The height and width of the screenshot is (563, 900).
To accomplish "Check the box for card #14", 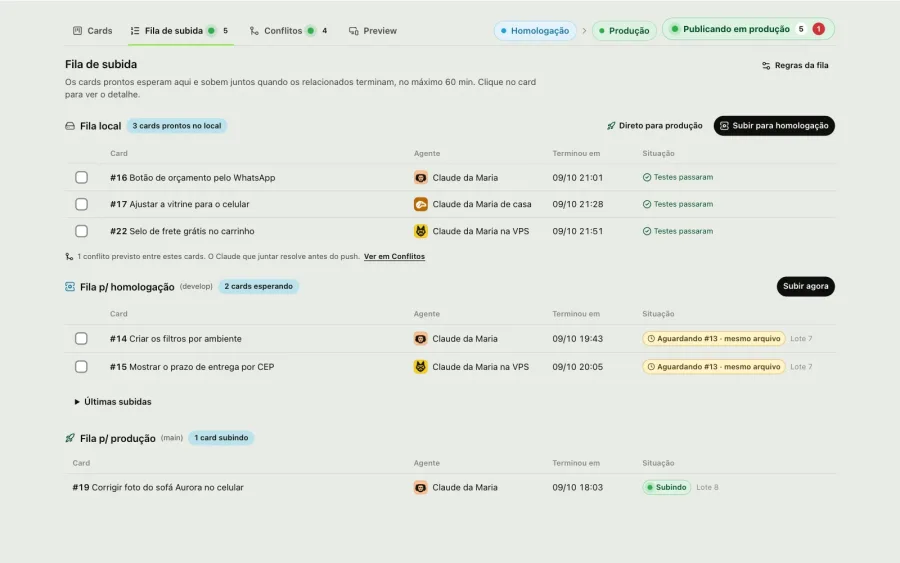I will pyautogui.click(x=82, y=339).
